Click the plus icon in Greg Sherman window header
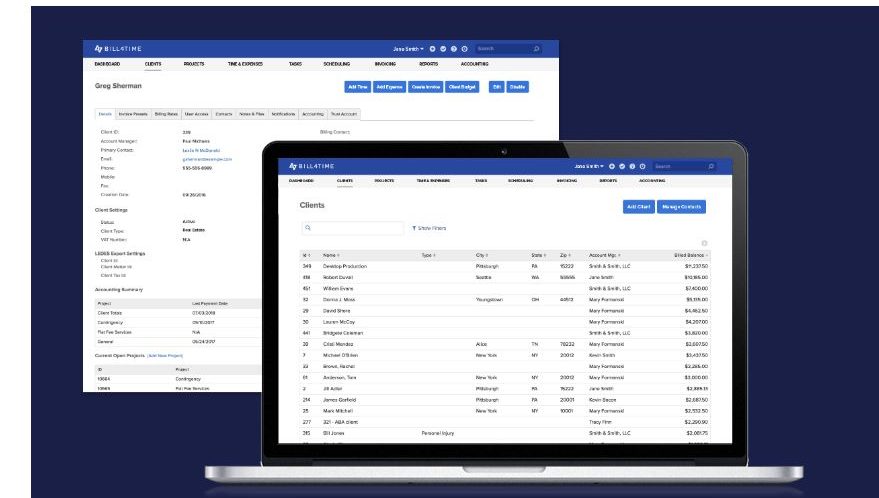879x498 pixels. pos(432,49)
